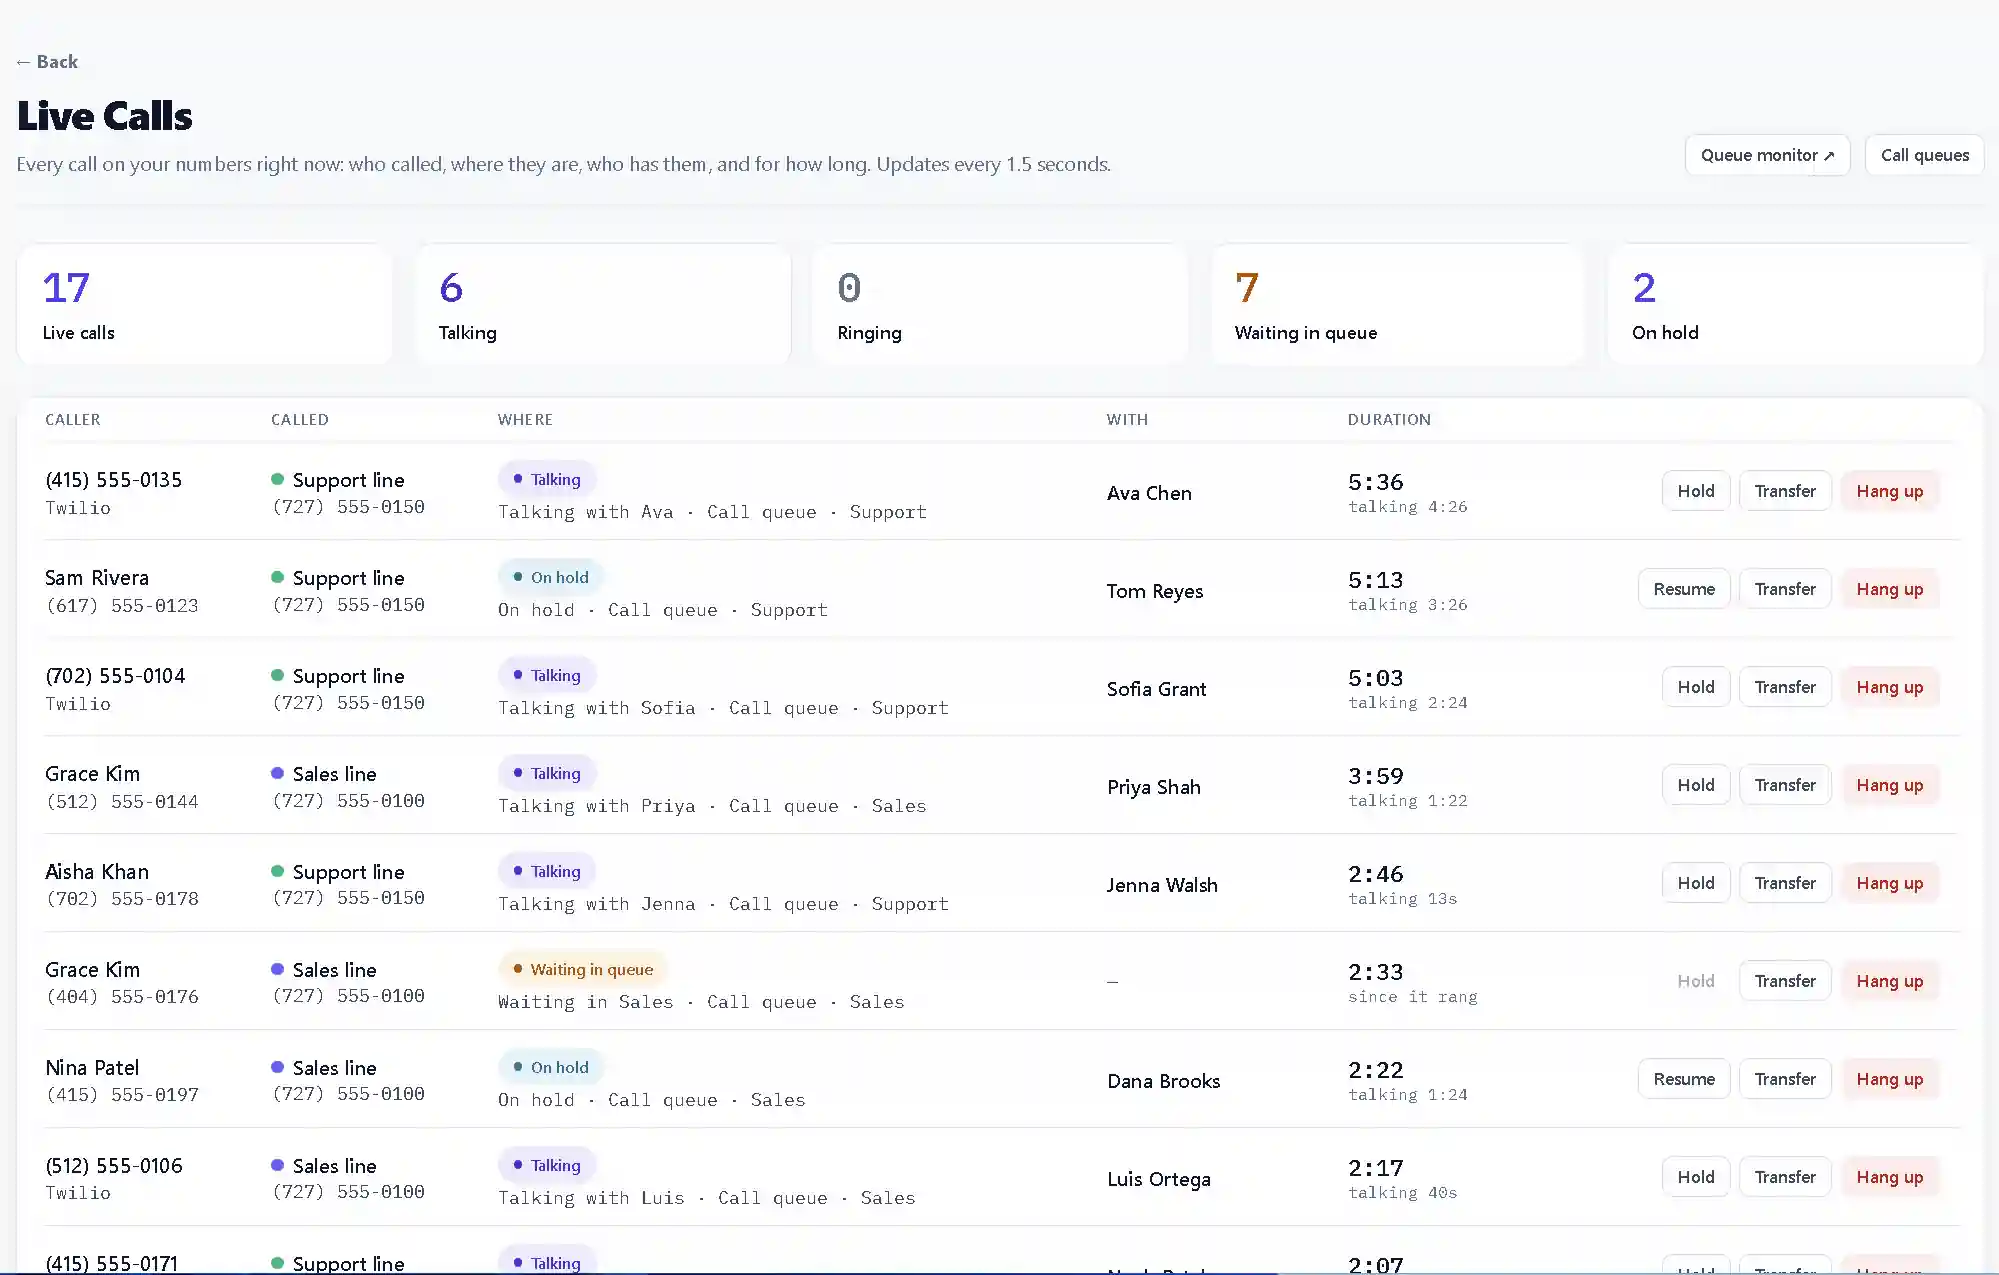Viewport: 1999px width, 1275px height.
Task: Click caller number (415) 555-0135
Action: [x=114, y=480]
